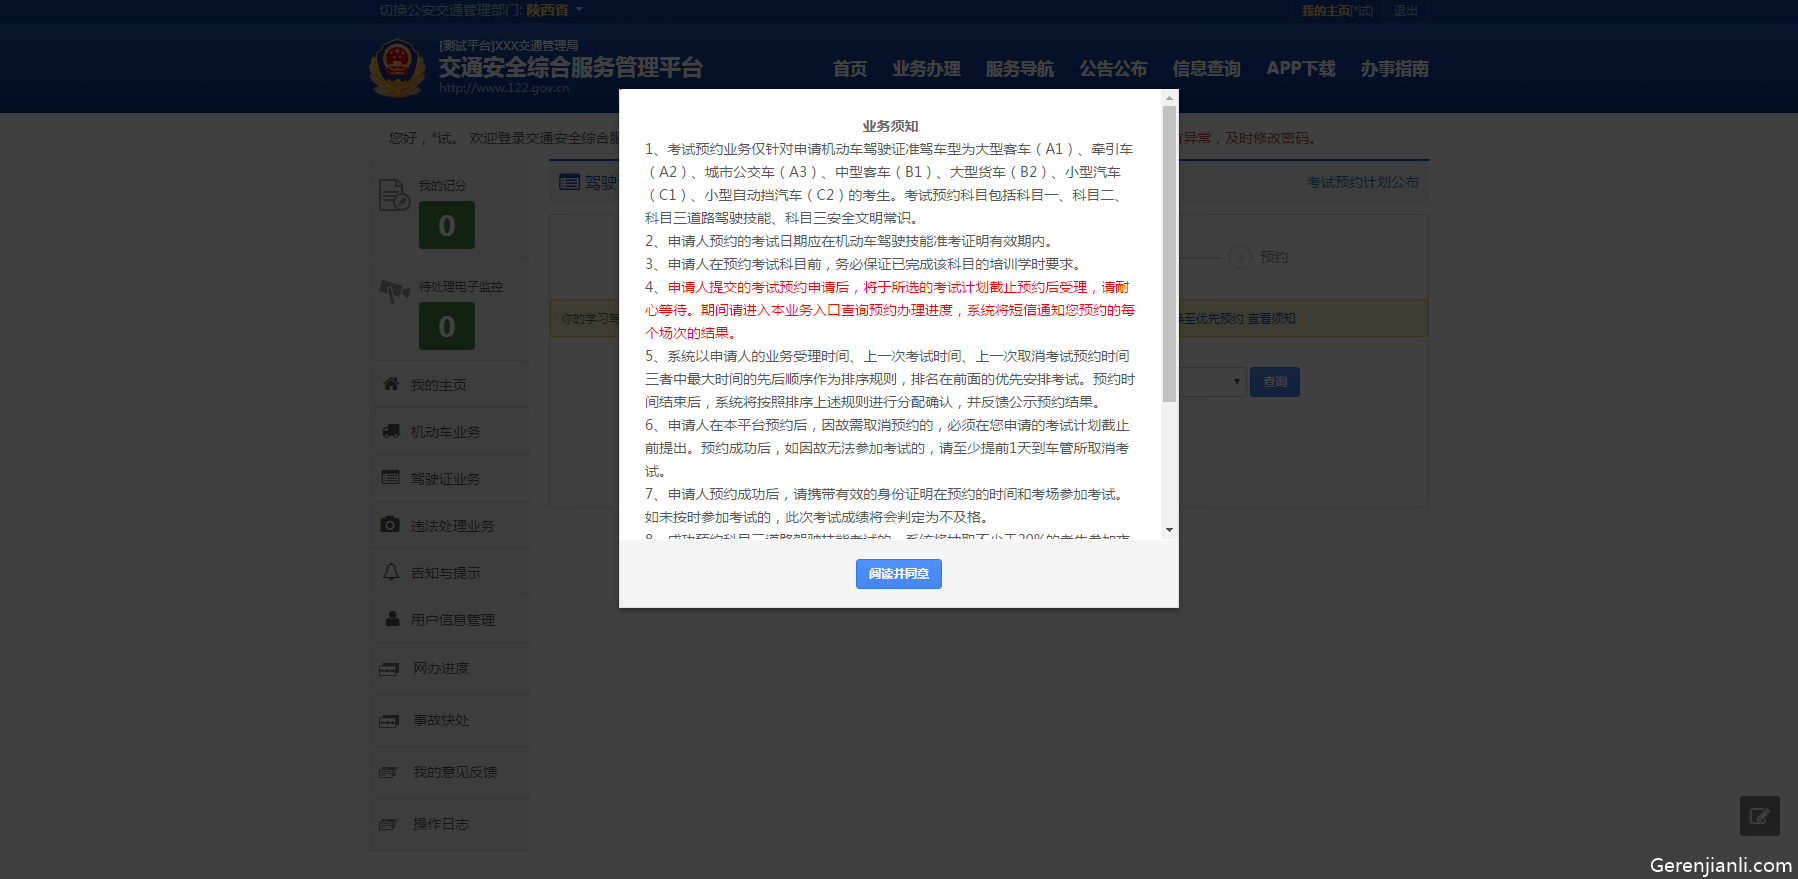Image resolution: width=1798 pixels, height=879 pixels.
Task: Click the dialog scrollbar down arrow
Action: [x=1169, y=530]
